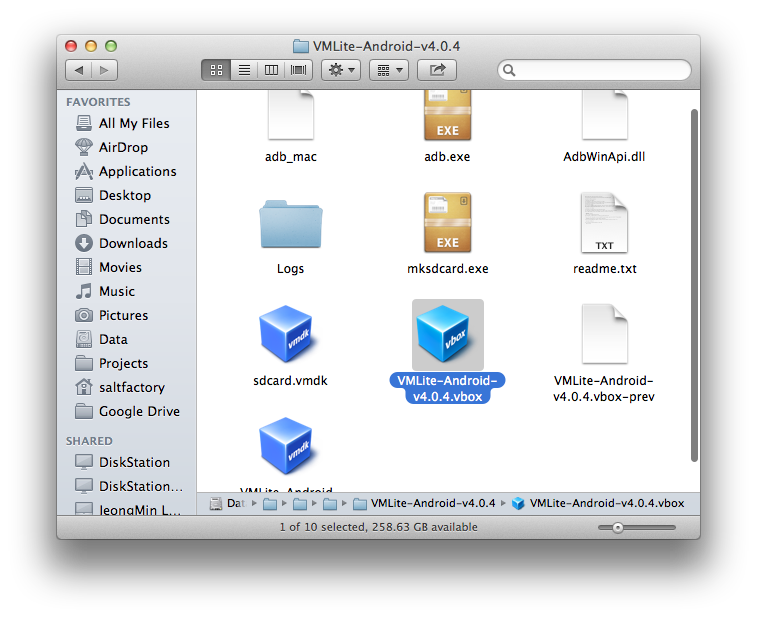The image size is (757, 618).
Task: Click the yellow minimize window button
Action: point(91,46)
